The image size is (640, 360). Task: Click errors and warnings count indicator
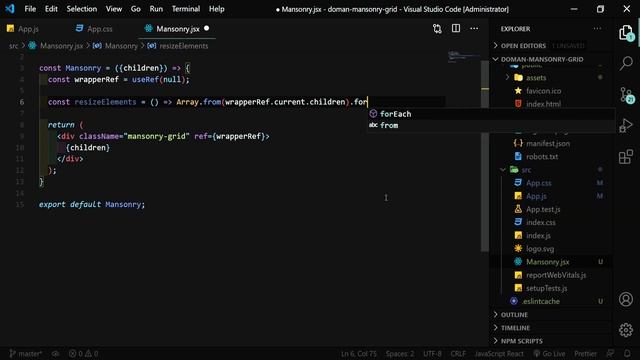click(x=83, y=353)
